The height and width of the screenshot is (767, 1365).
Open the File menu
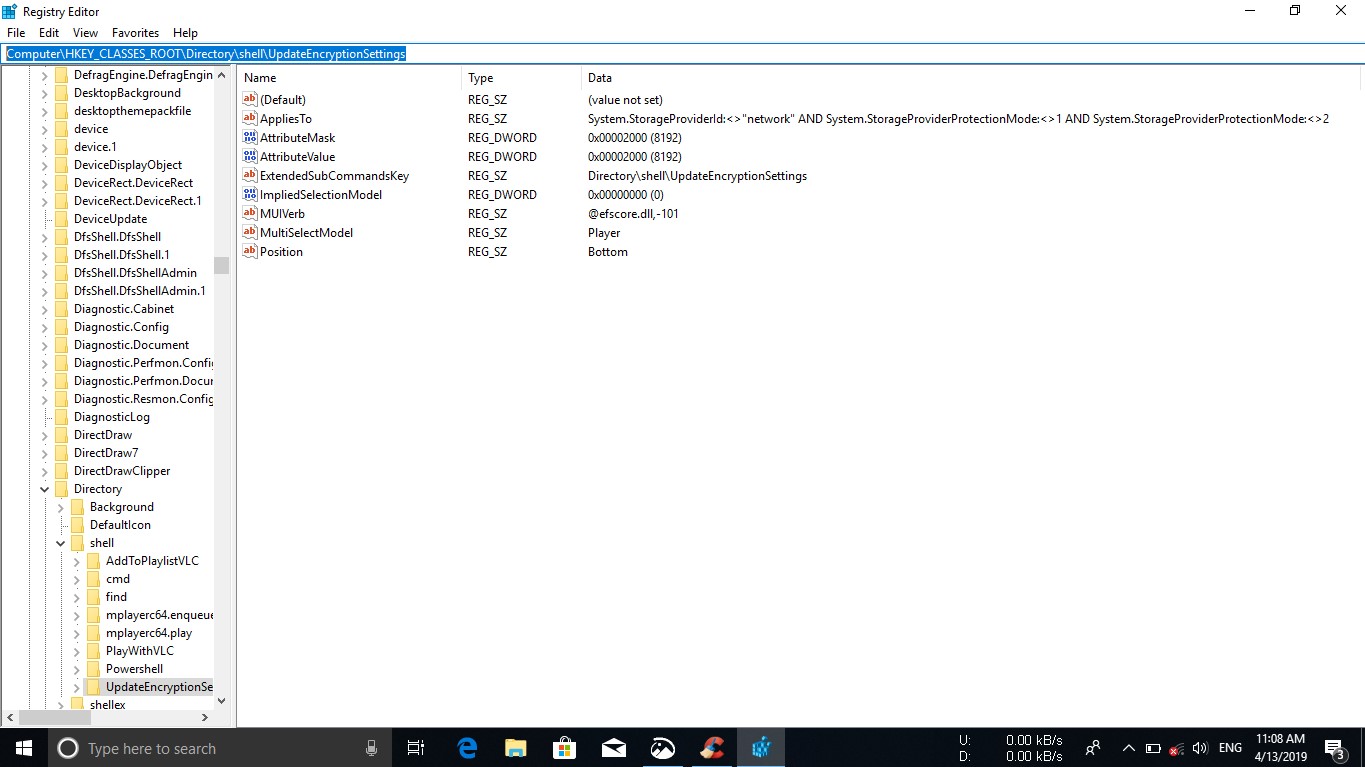pyautogui.click(x=15, y=33)
